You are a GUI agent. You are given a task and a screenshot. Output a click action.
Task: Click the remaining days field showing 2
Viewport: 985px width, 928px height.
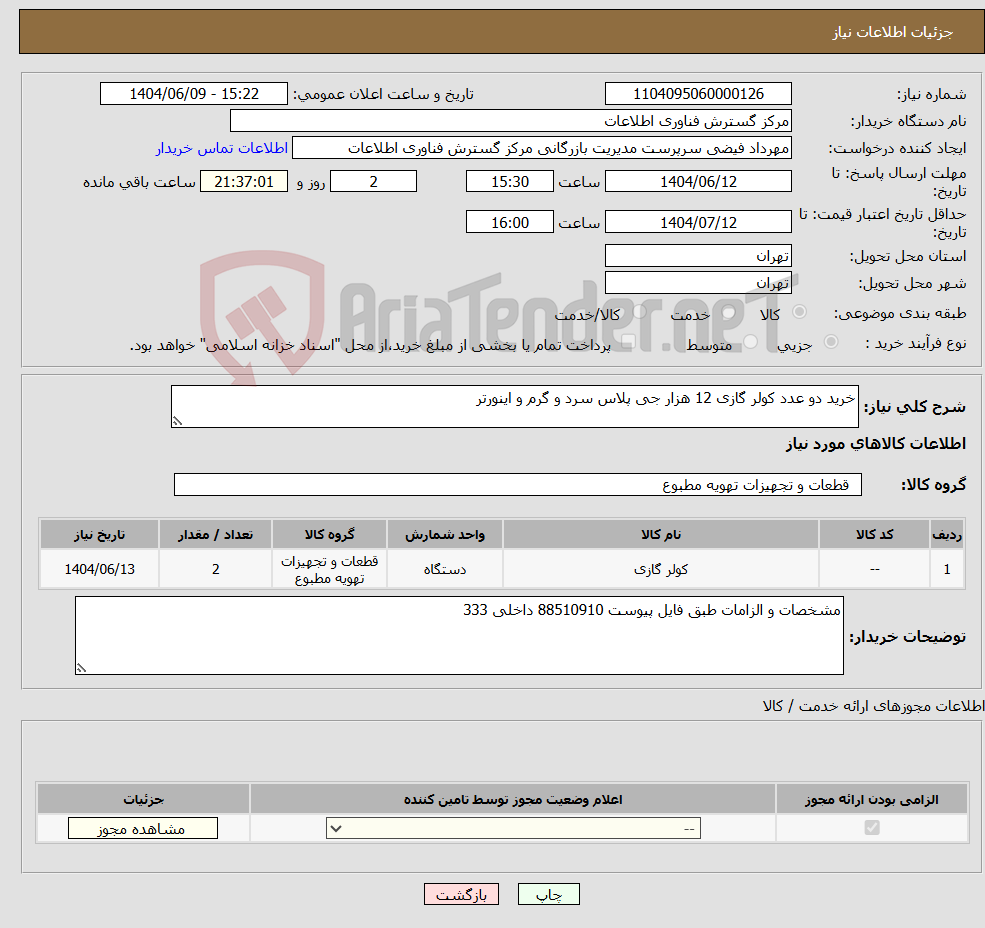click(373, 182)
